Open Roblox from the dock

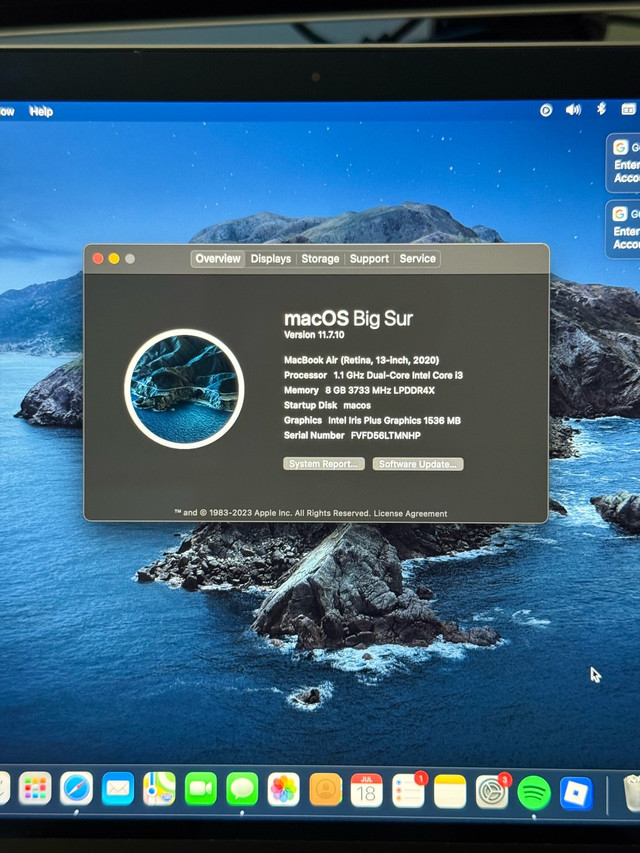point(576,792)
